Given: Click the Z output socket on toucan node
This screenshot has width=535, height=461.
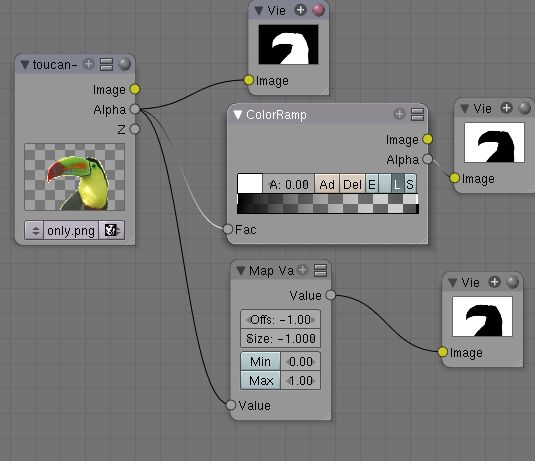Looking at the screenshot, I should coord(135,129).
